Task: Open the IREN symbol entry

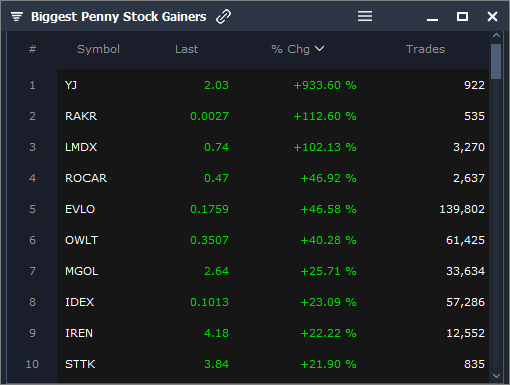Action: (79, 333)
